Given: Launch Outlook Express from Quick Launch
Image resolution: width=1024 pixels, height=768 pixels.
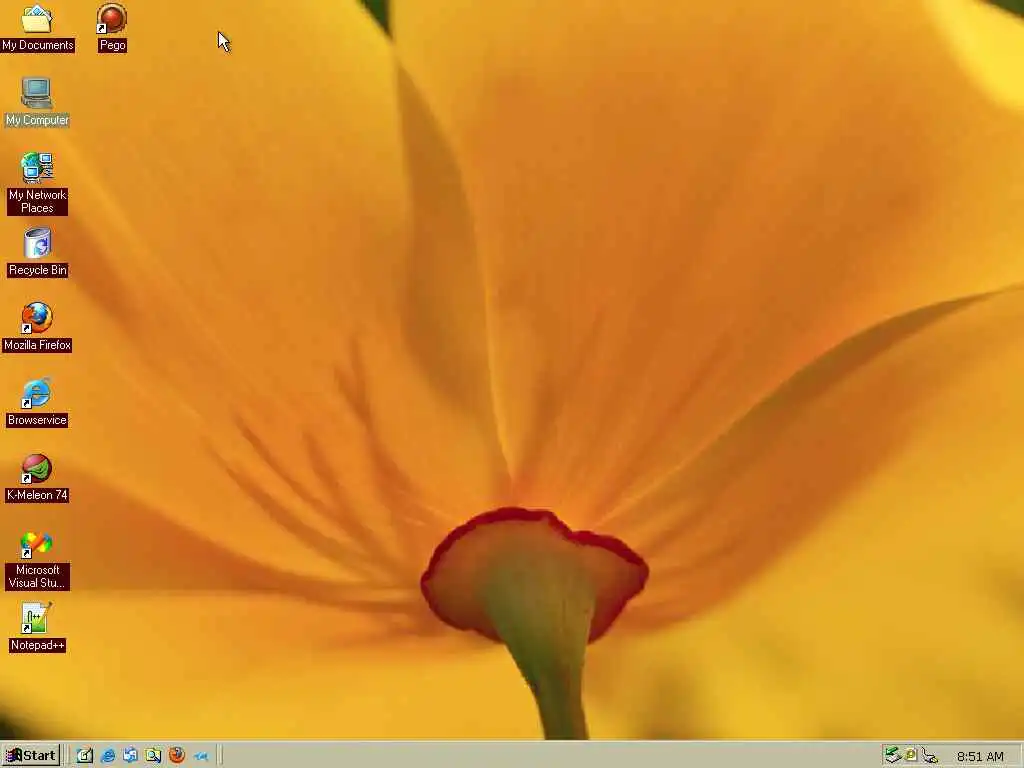Looking at the screenshot, I should [131, 756].
